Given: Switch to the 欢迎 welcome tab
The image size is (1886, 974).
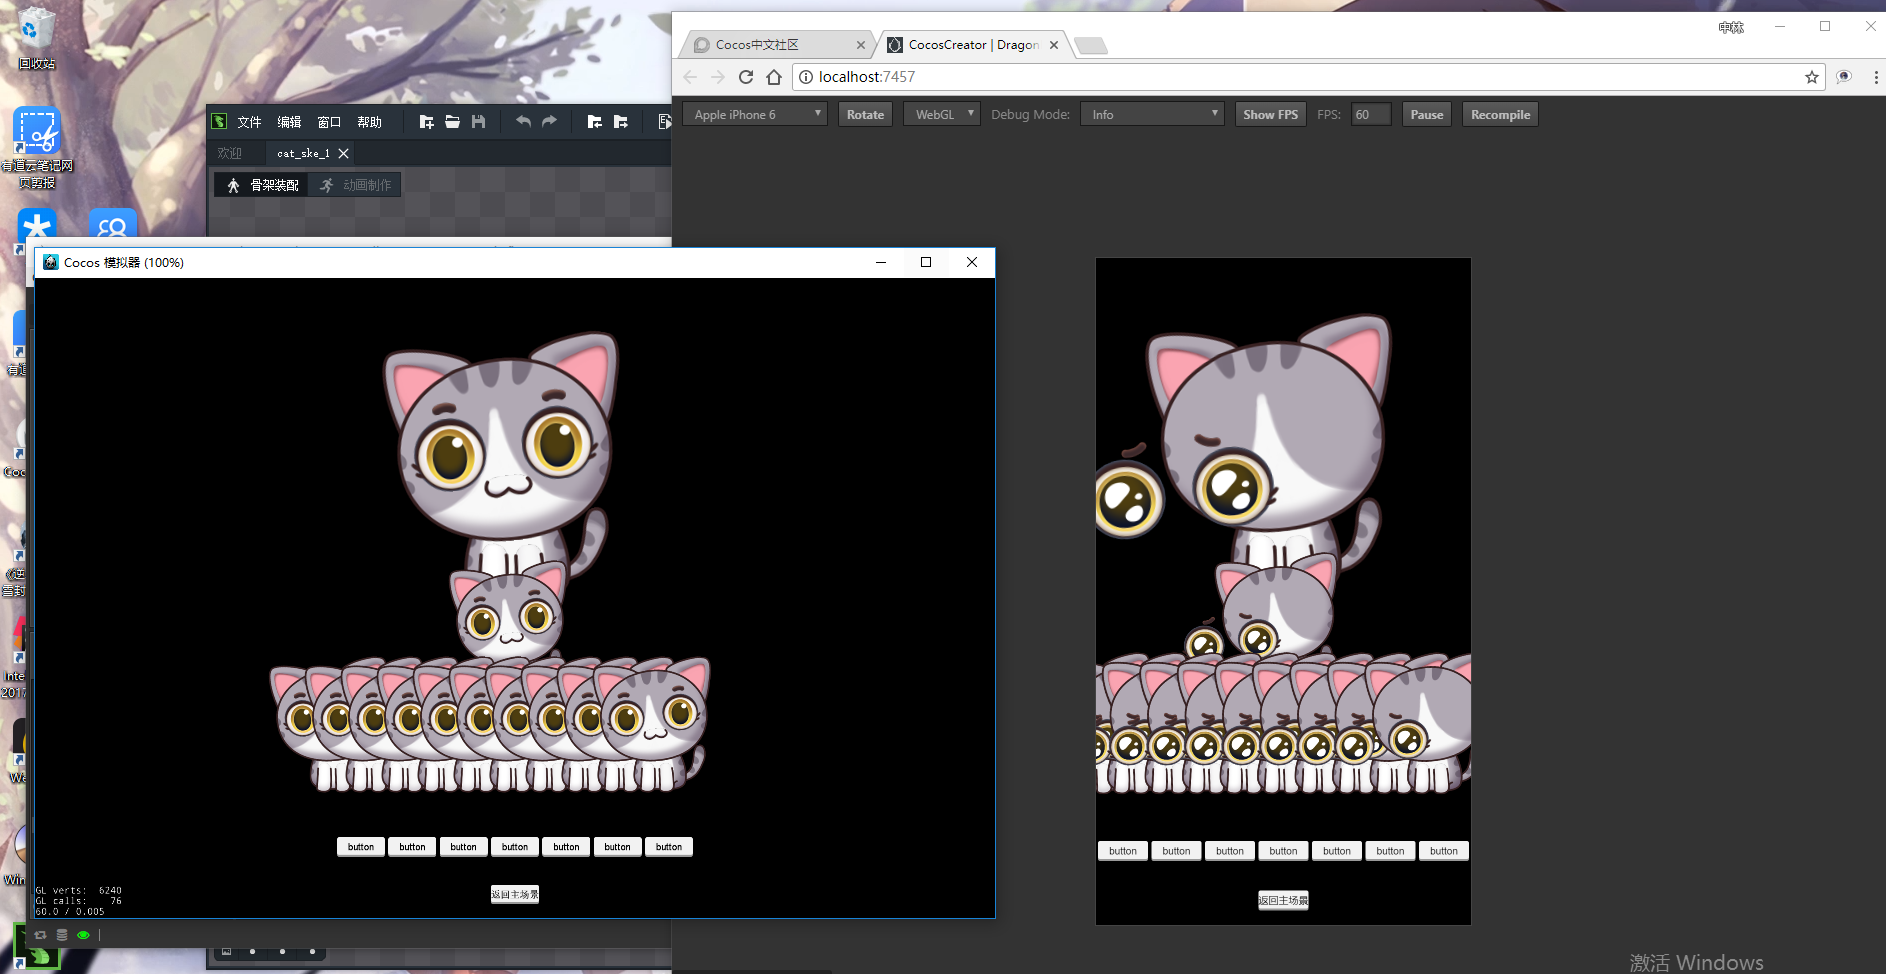Looking at the screenshot, I should pyautogui.click(x=230, y=153).
